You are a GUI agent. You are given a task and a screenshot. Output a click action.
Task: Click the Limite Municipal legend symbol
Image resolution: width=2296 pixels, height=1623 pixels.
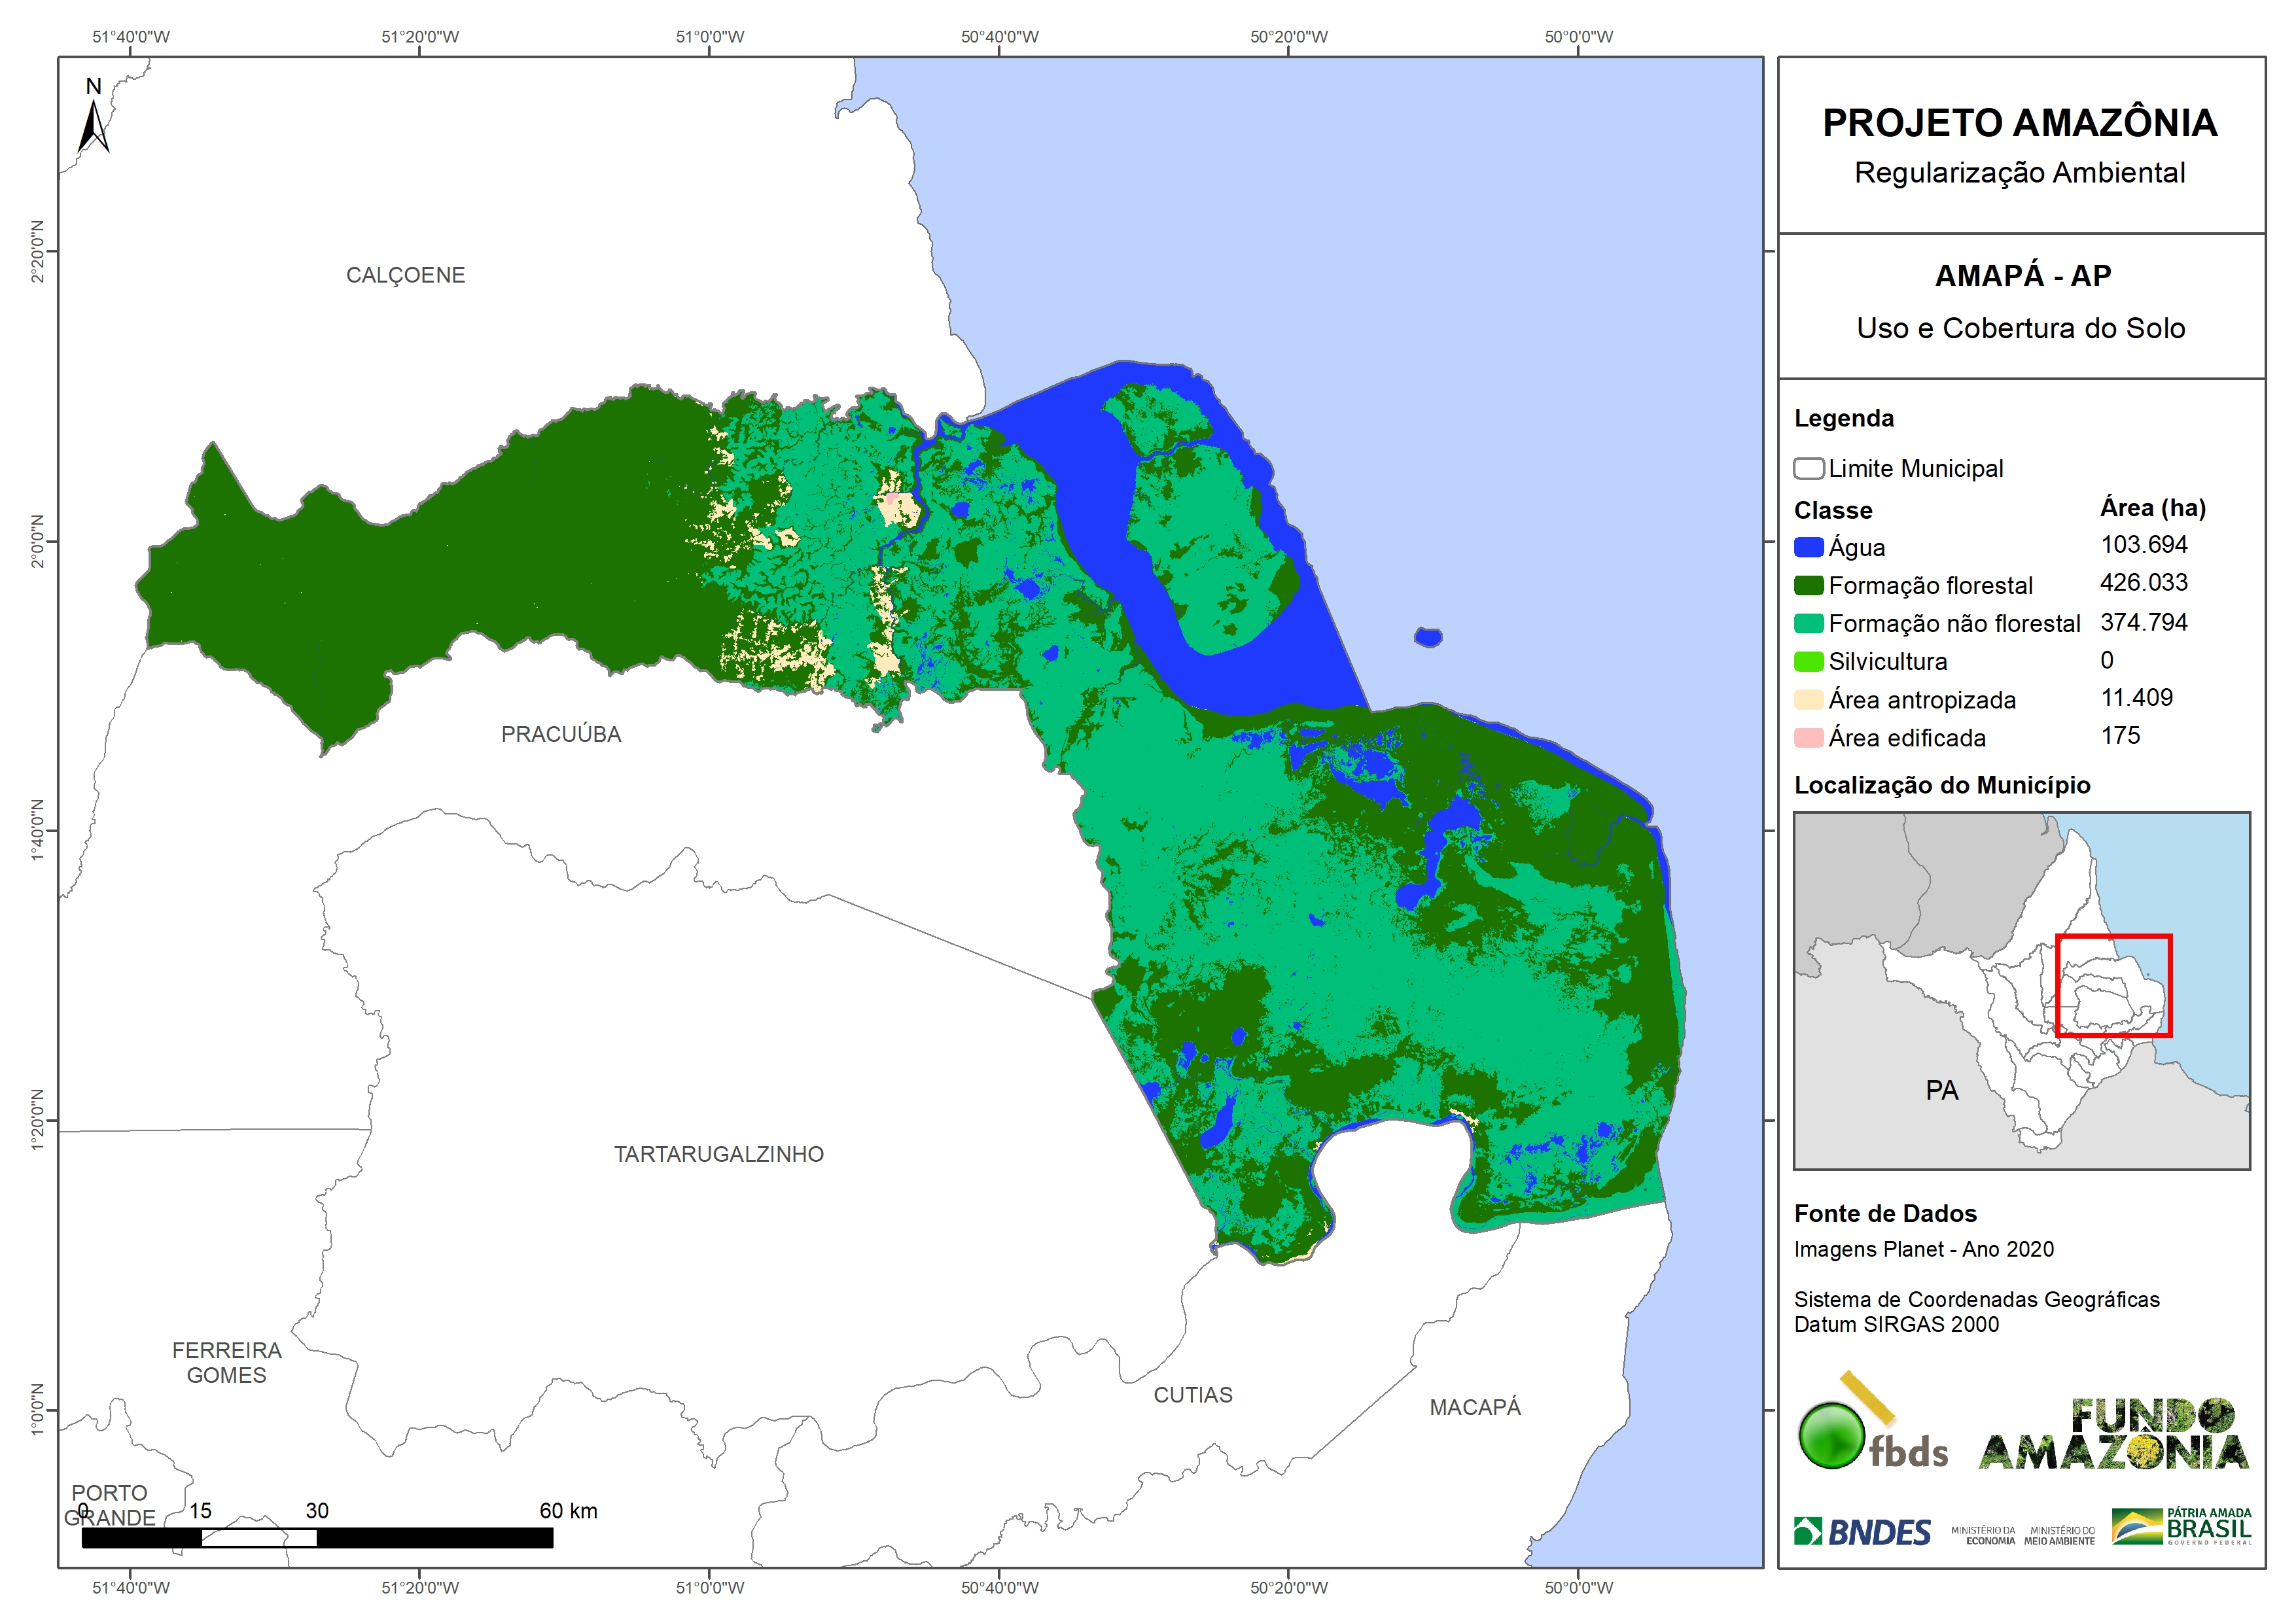click(x=1808, y=468)
